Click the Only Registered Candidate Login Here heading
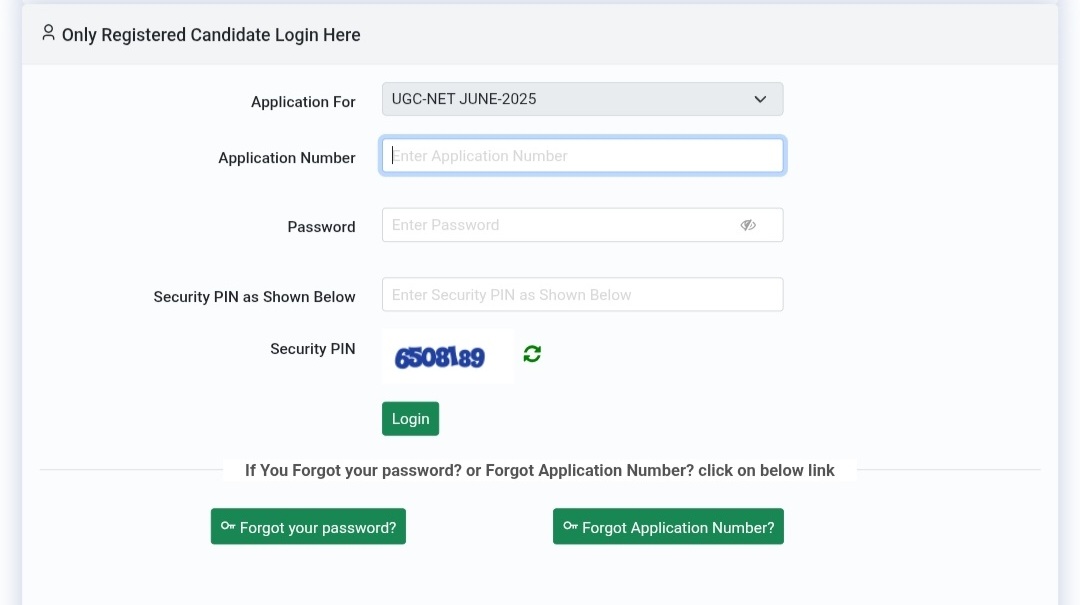The height and width of the screenshot is (605, 1080). tap(211, 35)
